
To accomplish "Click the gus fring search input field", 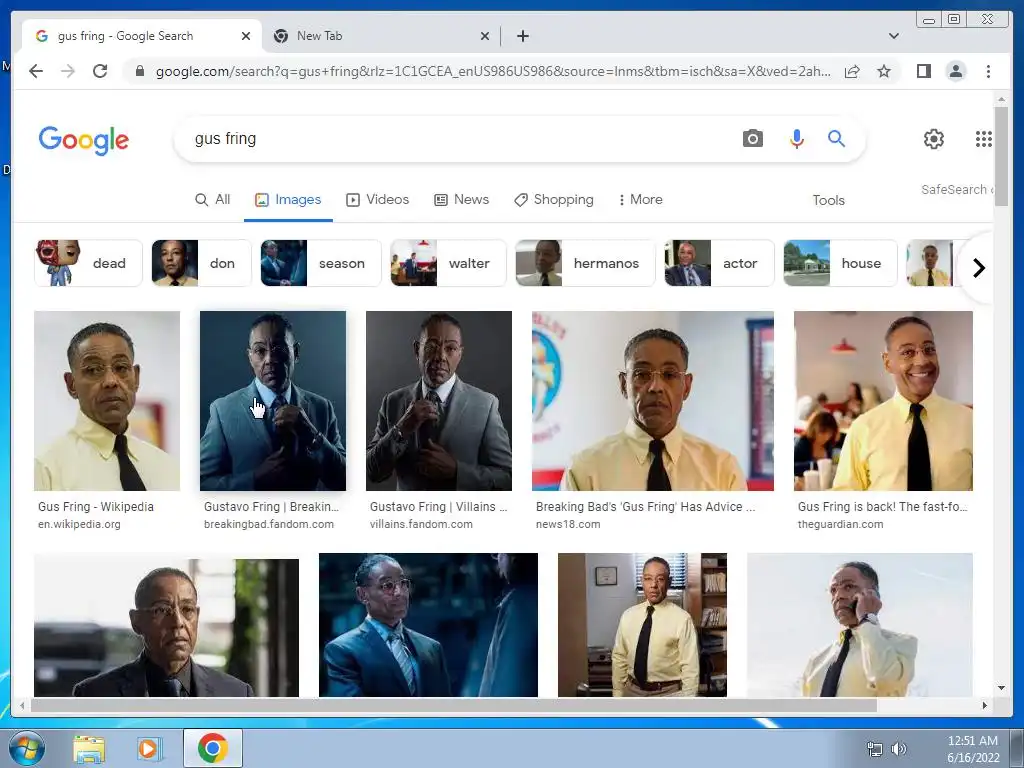I will [x=457, y=138].
